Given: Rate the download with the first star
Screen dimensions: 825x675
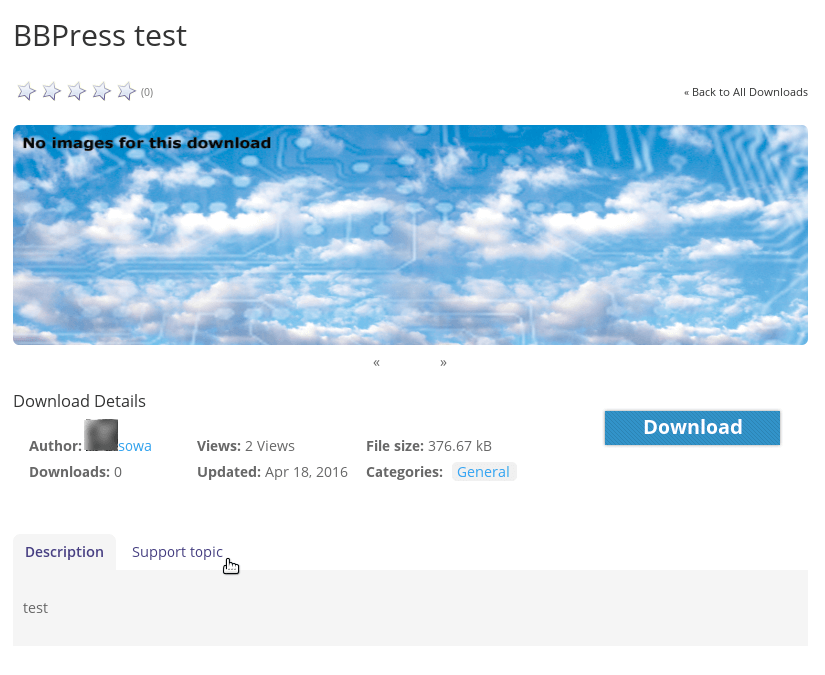Looking at the screenshot, I should point(26,92).
